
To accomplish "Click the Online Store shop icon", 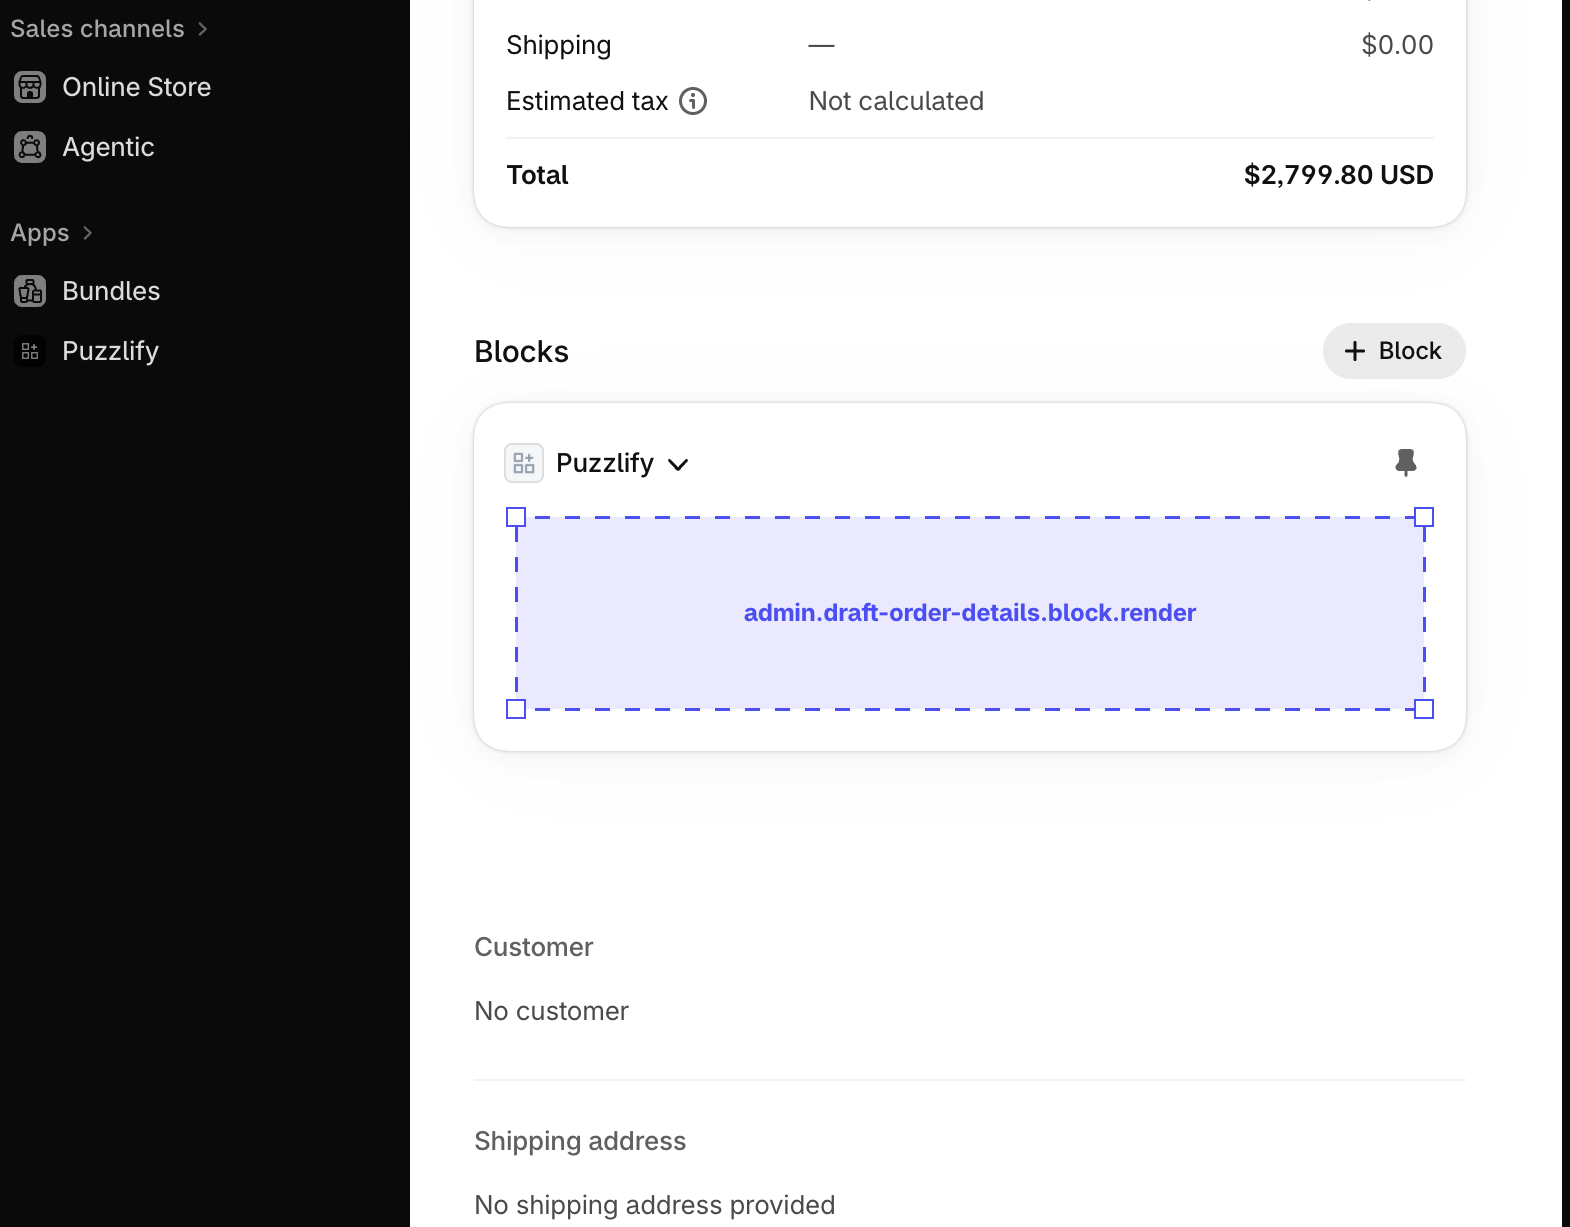I will [30, 87].
